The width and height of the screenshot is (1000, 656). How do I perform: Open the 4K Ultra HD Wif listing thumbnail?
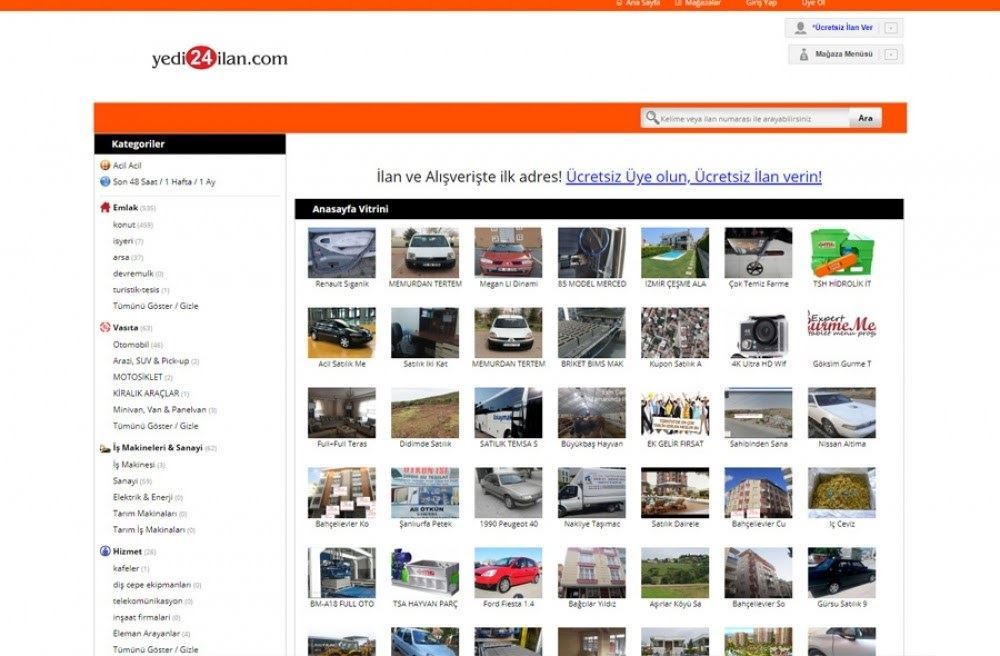point(758,333)
